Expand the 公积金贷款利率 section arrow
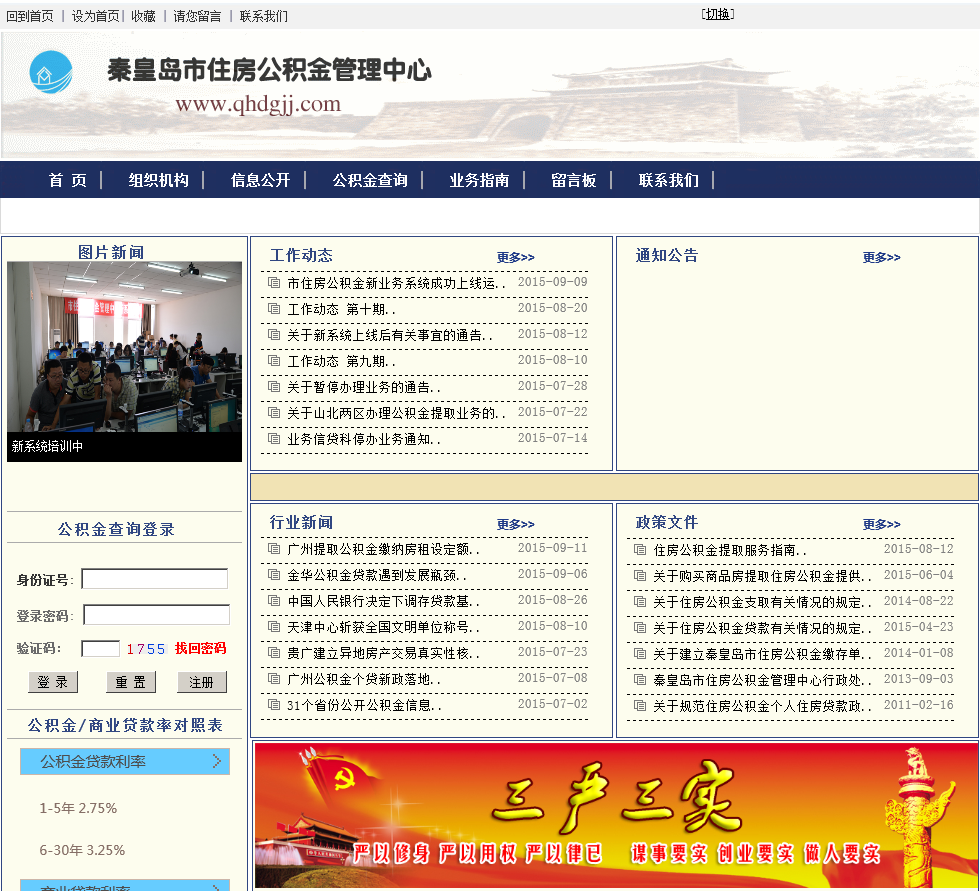Image resolution: width=980 pixels, height=891 pixels. pos(217,761)
